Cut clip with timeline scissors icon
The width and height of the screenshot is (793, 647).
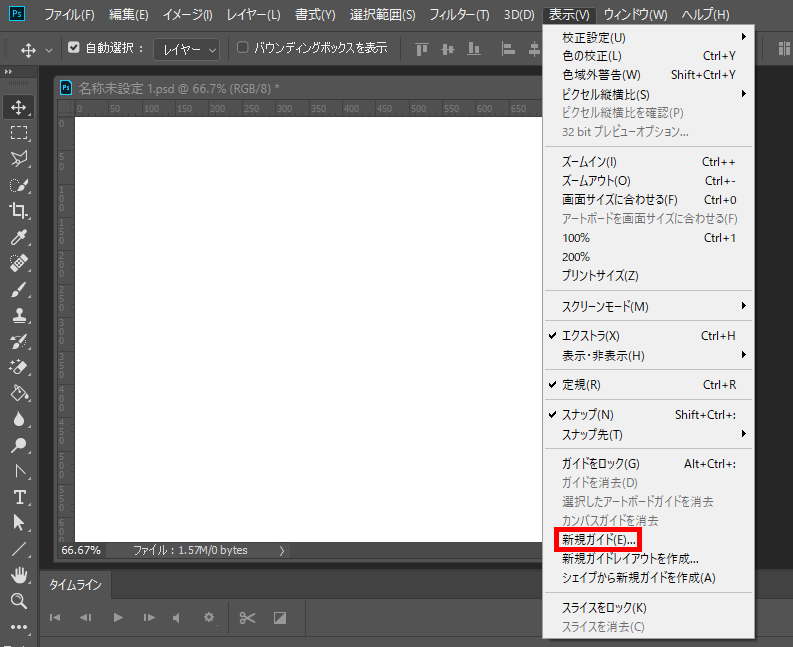click(x=247, y=618)
